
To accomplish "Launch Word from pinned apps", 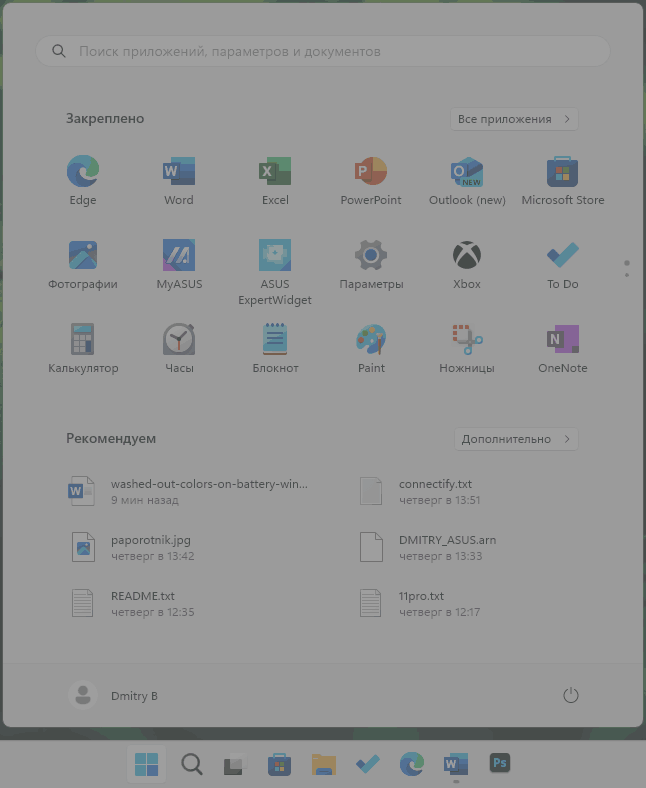I will pos(179,180).
